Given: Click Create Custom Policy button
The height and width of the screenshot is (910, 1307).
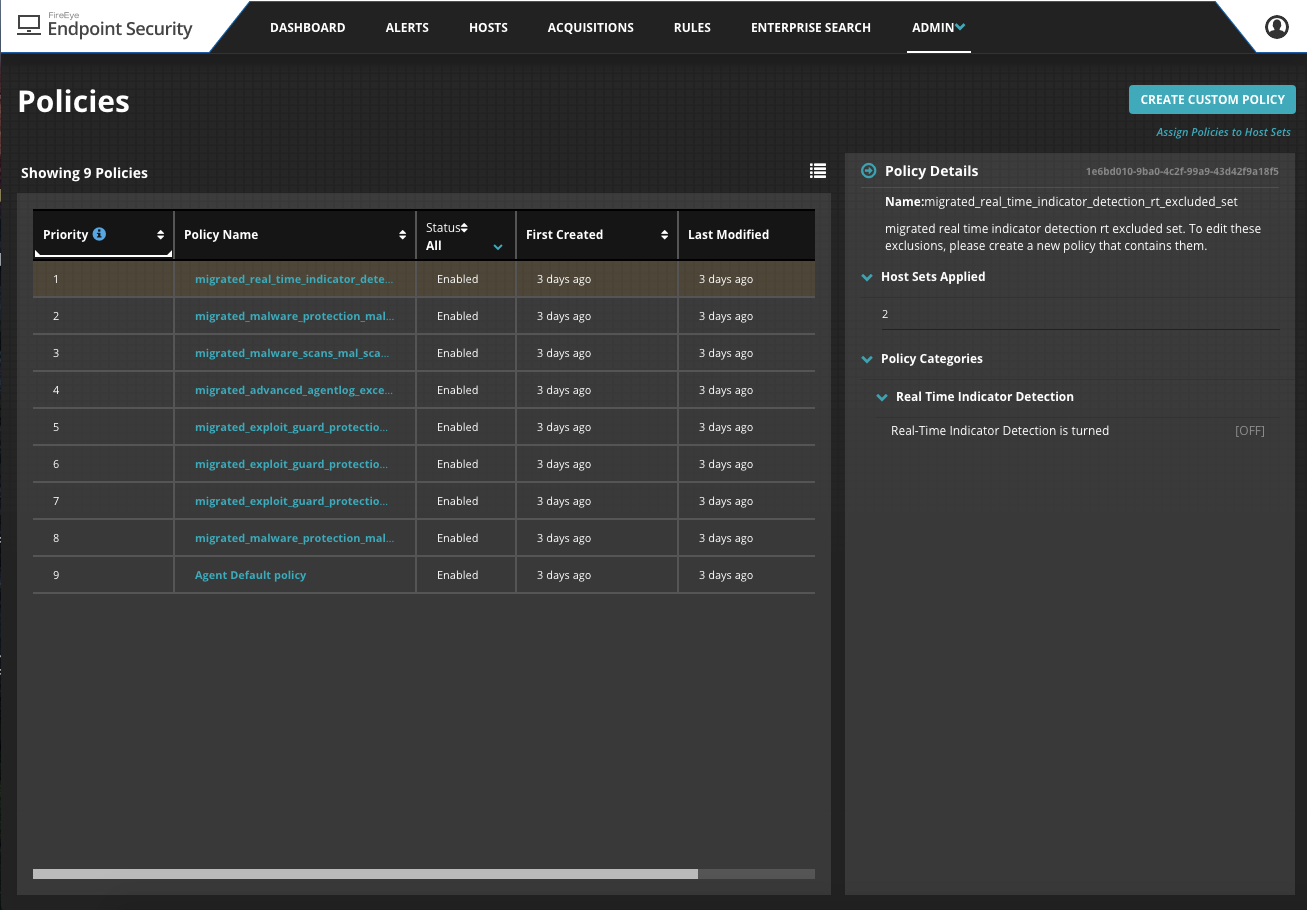Looking at the screenshot, I should coord(1212,99).
